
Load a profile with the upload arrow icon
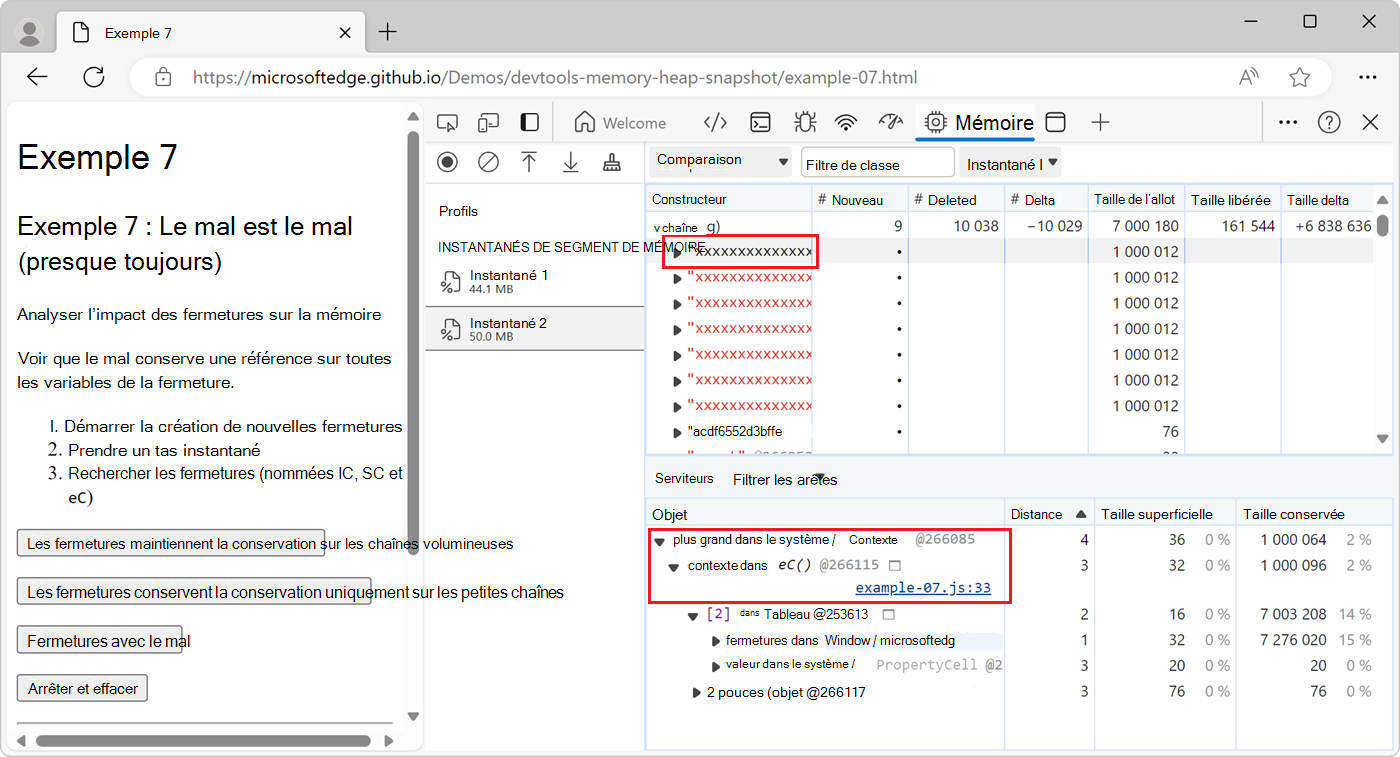529,162
